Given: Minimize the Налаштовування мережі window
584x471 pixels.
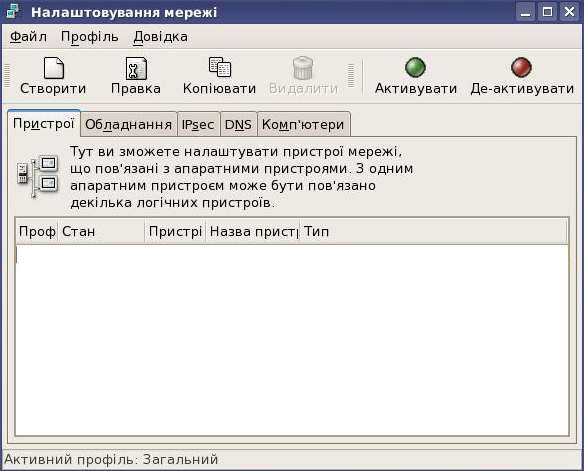Looking at the screenshot, I should click(526, 12).
